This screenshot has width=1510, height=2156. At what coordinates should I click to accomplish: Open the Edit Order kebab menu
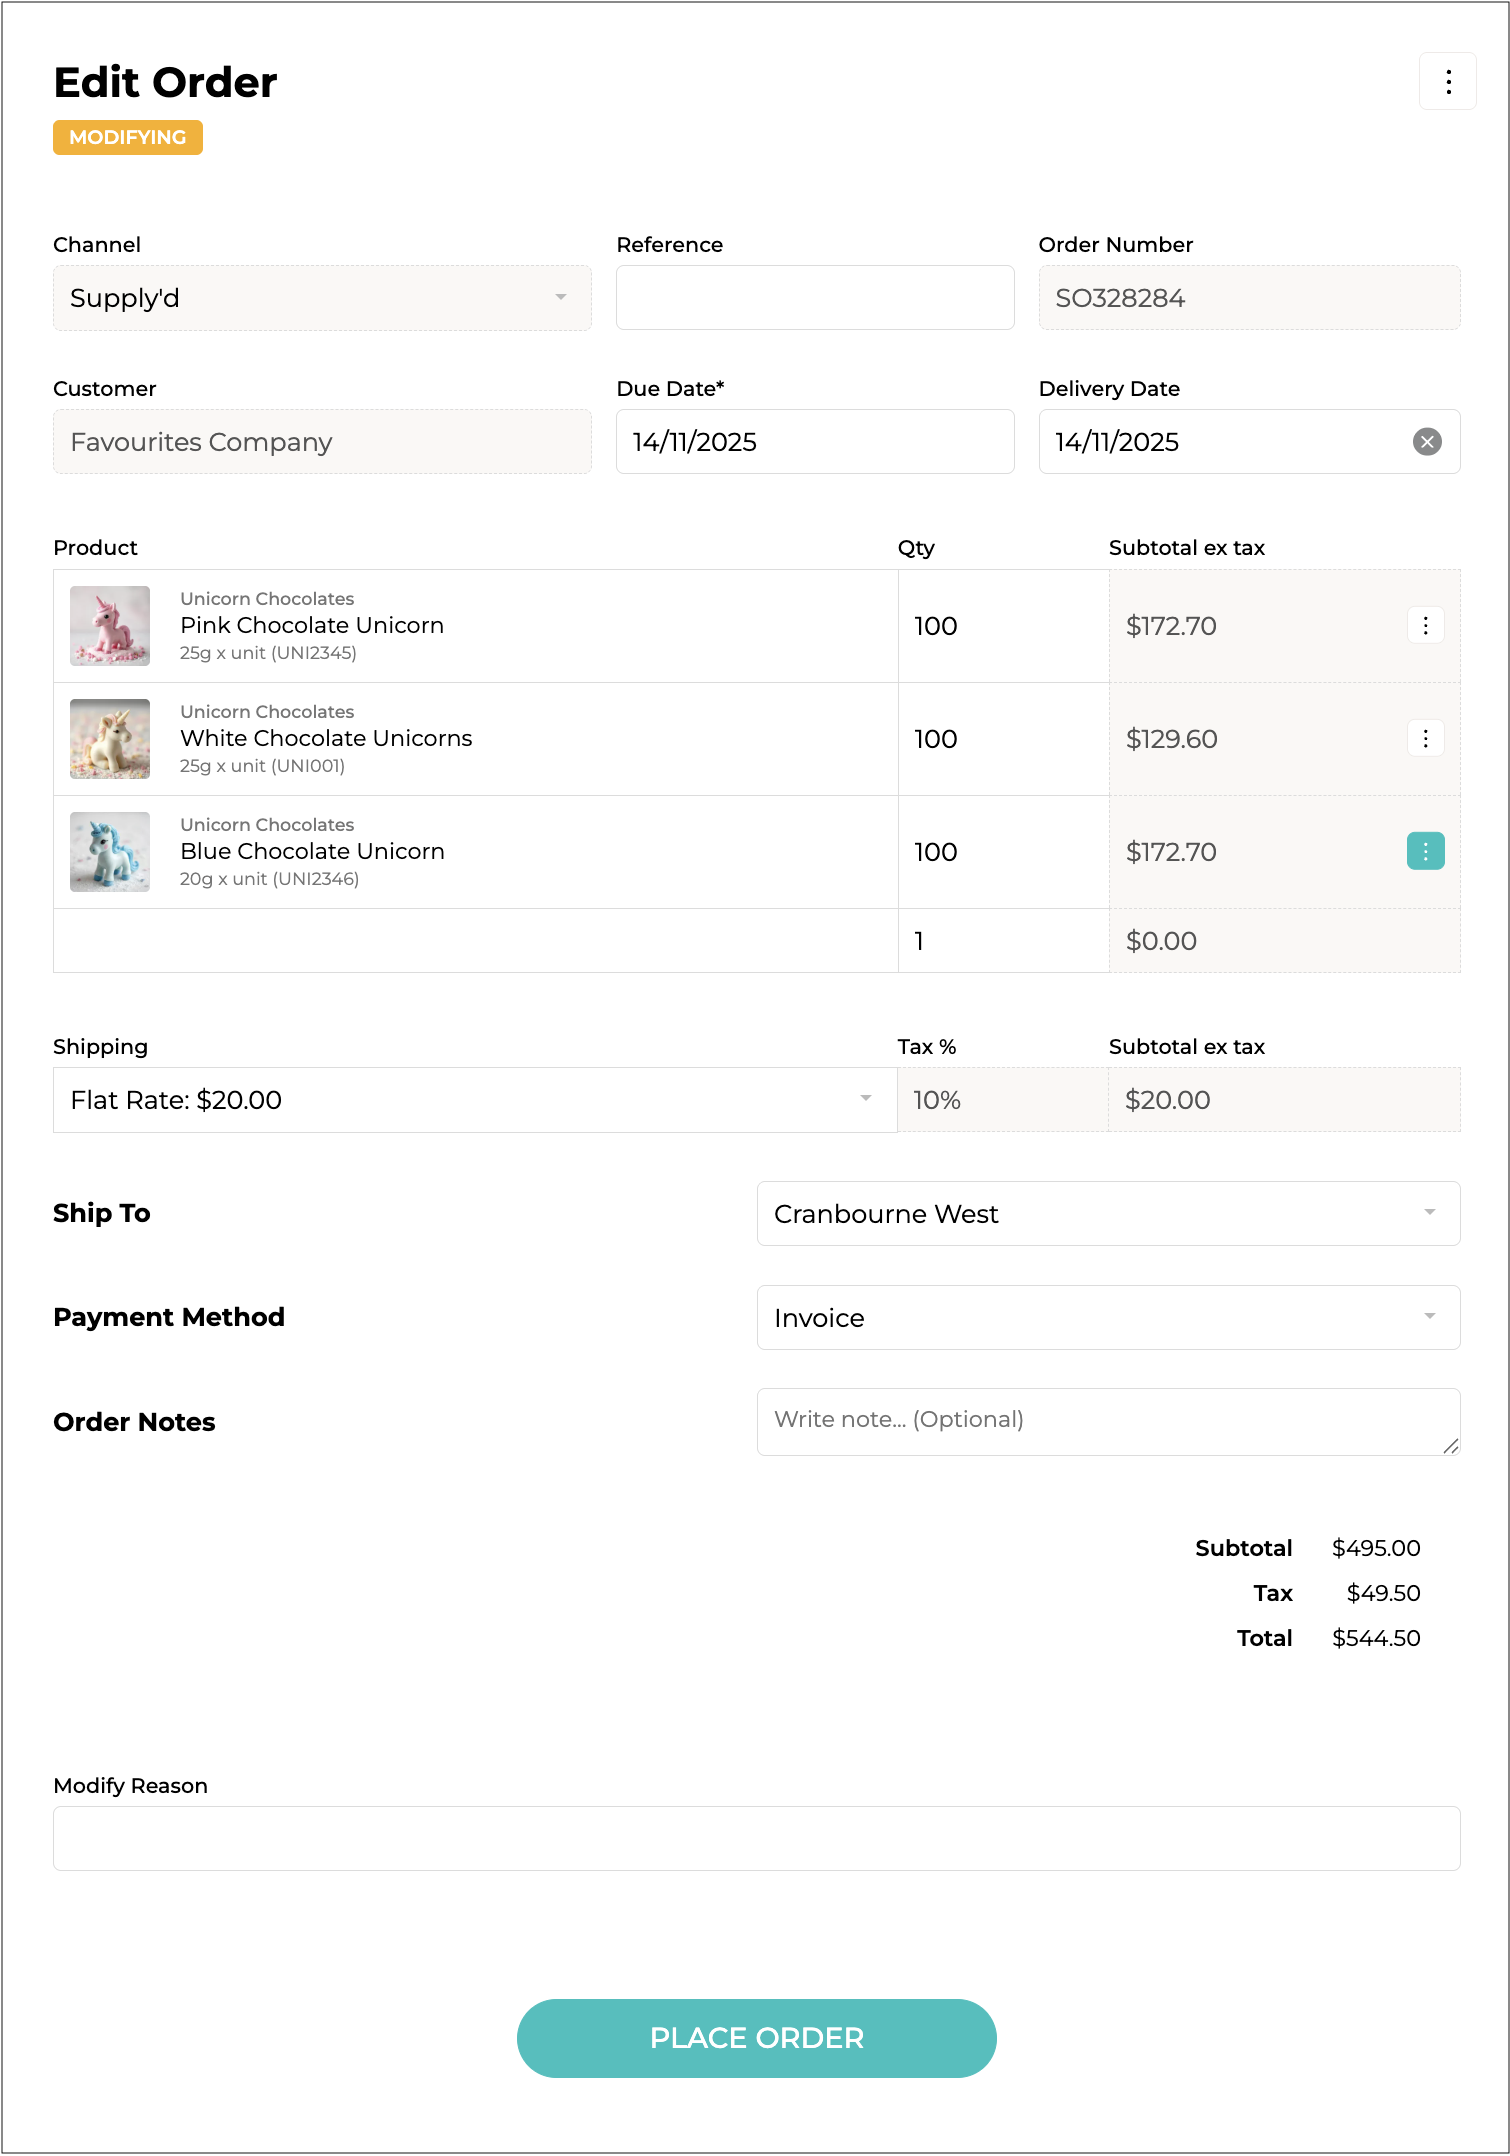(x=1447, y=81)
